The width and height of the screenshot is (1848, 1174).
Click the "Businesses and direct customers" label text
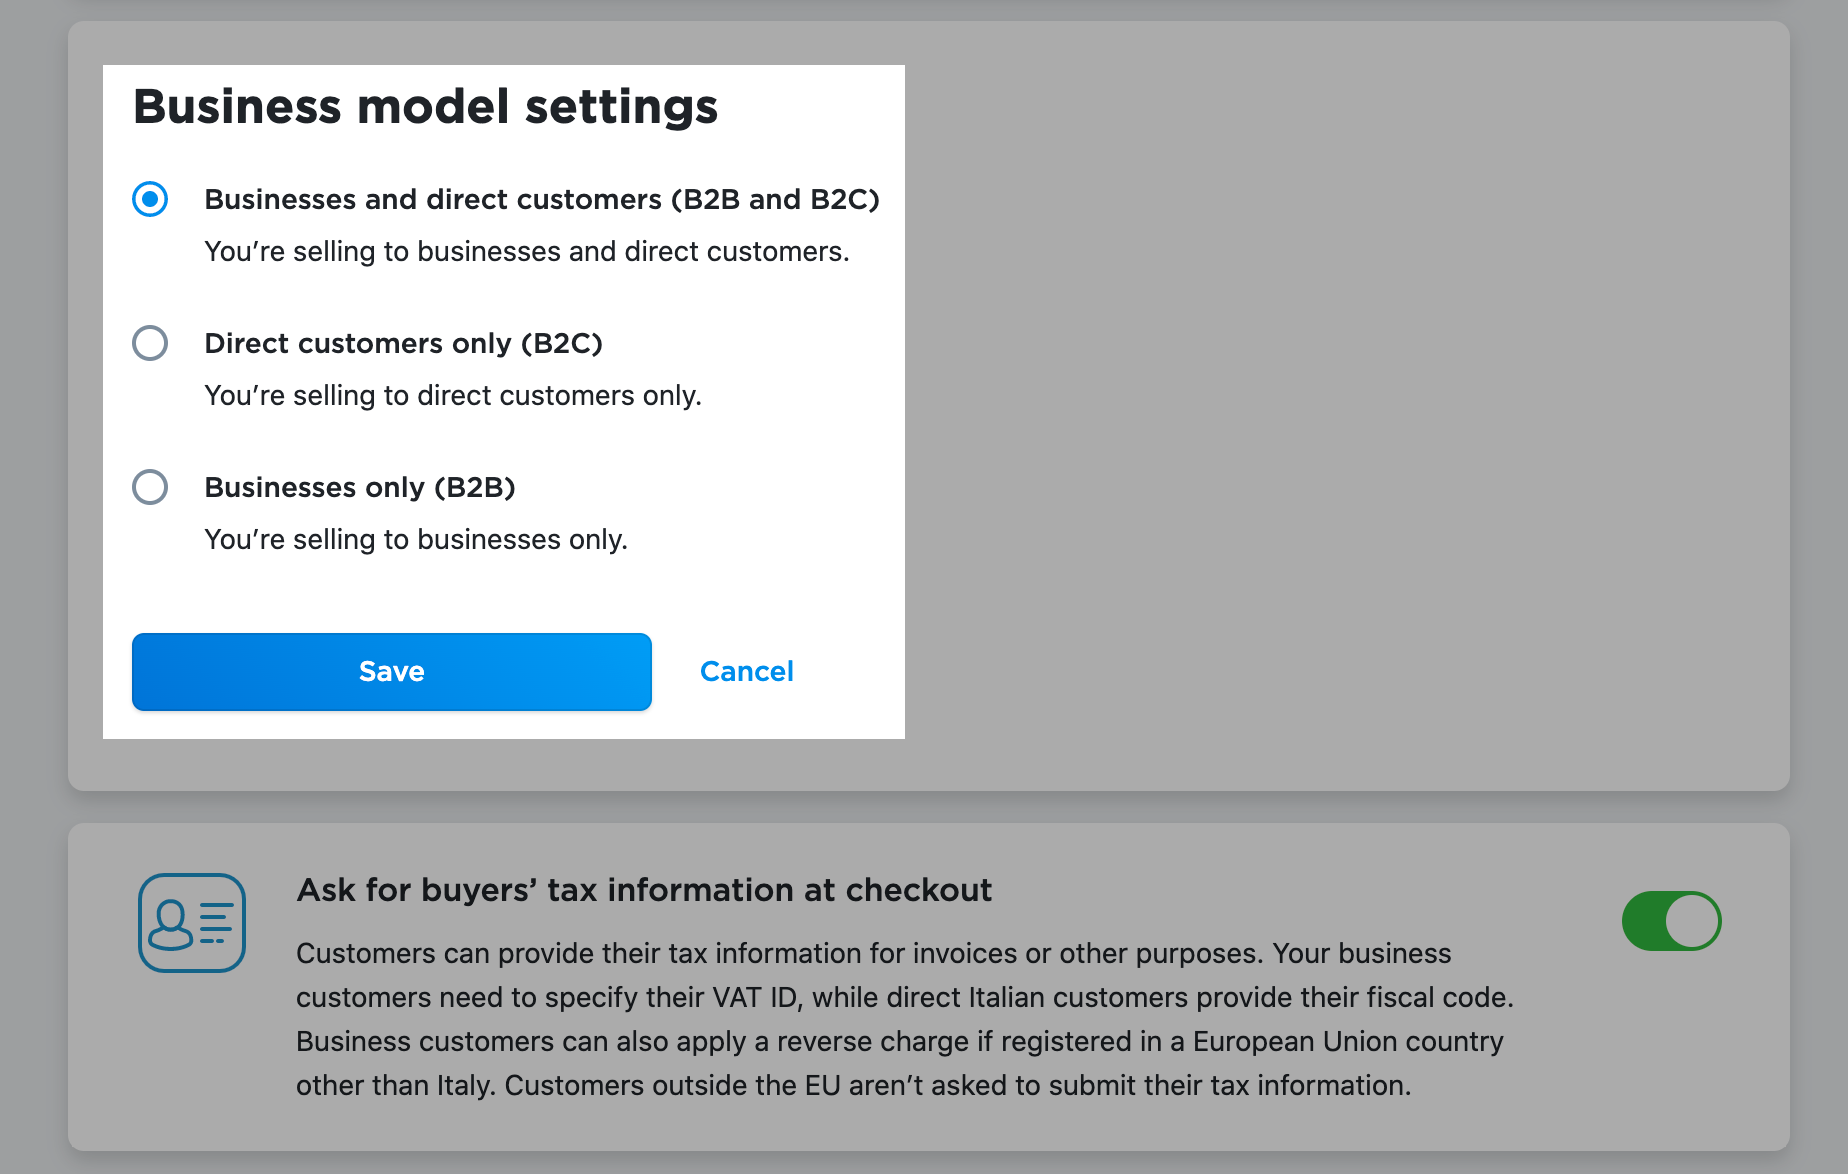pos(542,199)
